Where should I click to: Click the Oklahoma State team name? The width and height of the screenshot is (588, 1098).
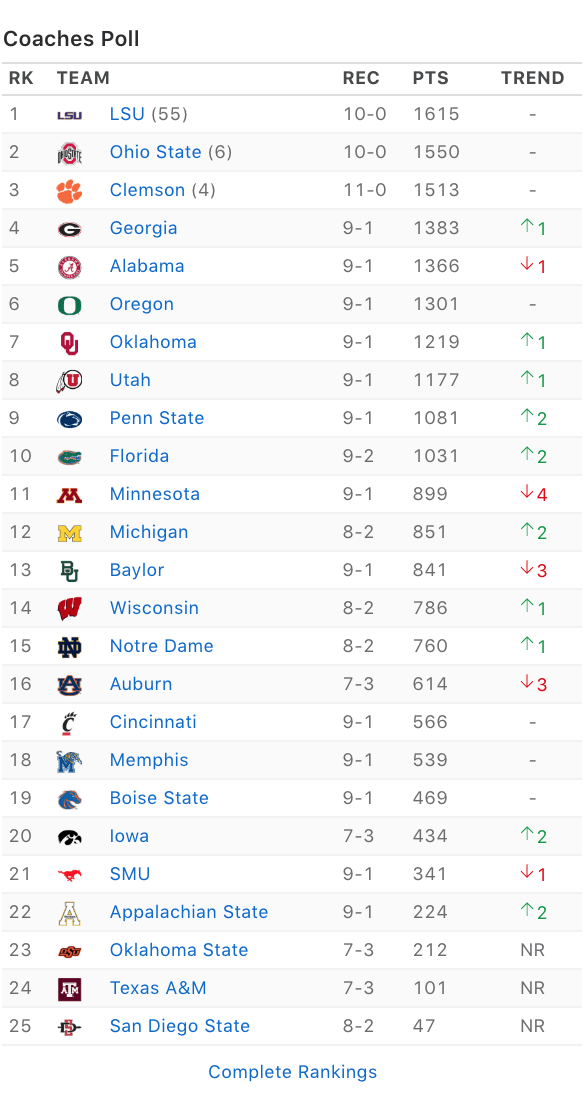179,950
